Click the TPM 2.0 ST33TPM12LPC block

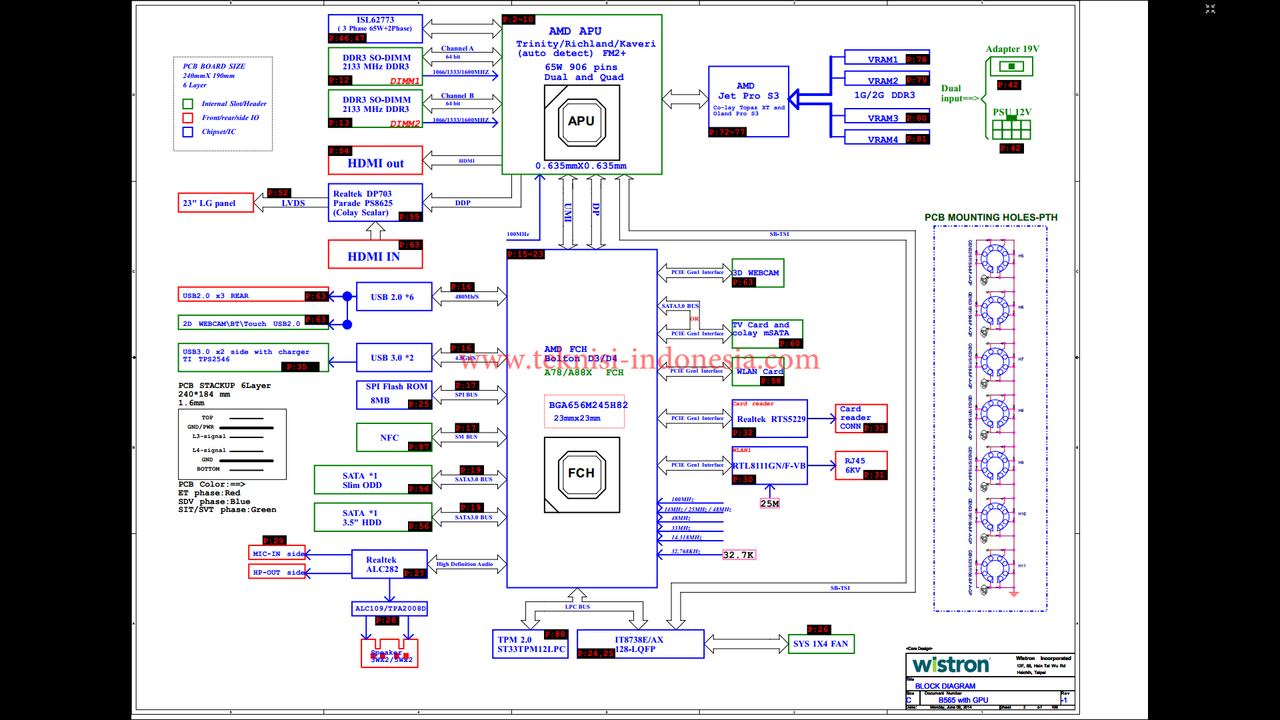[x=531, y=644]
